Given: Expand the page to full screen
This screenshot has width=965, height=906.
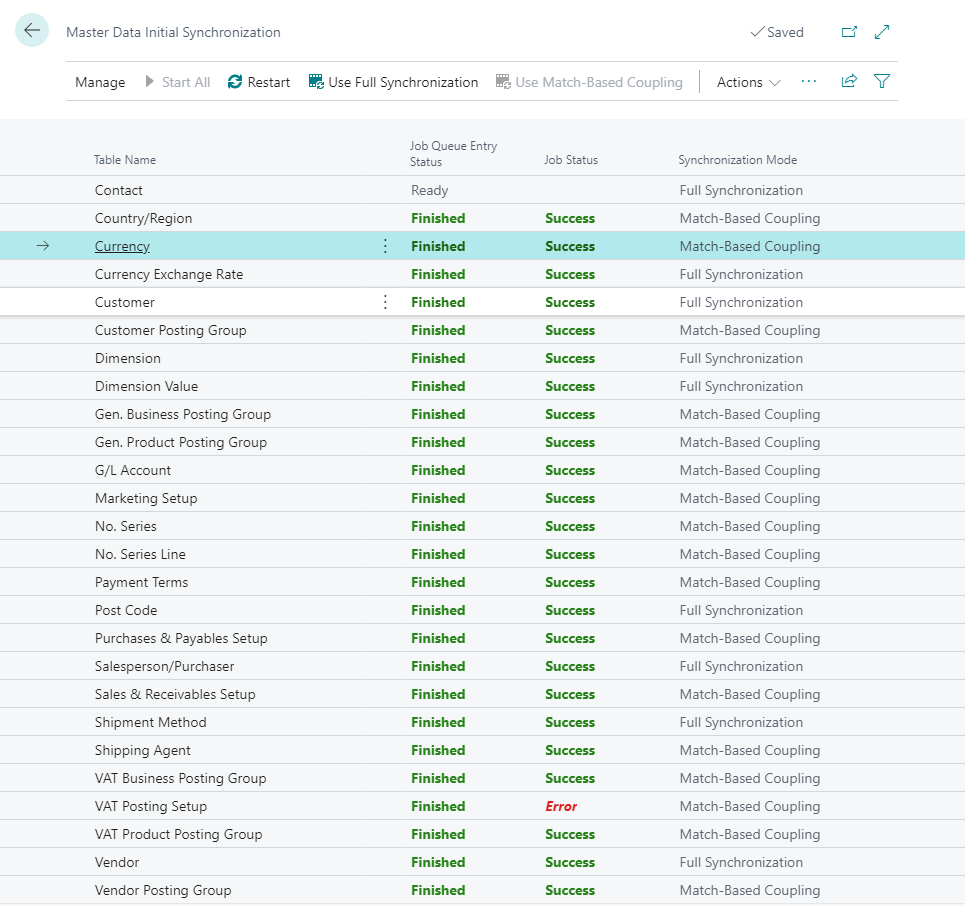Looking at the screenshot, I should pyautogui.click(x=882, y=32).
